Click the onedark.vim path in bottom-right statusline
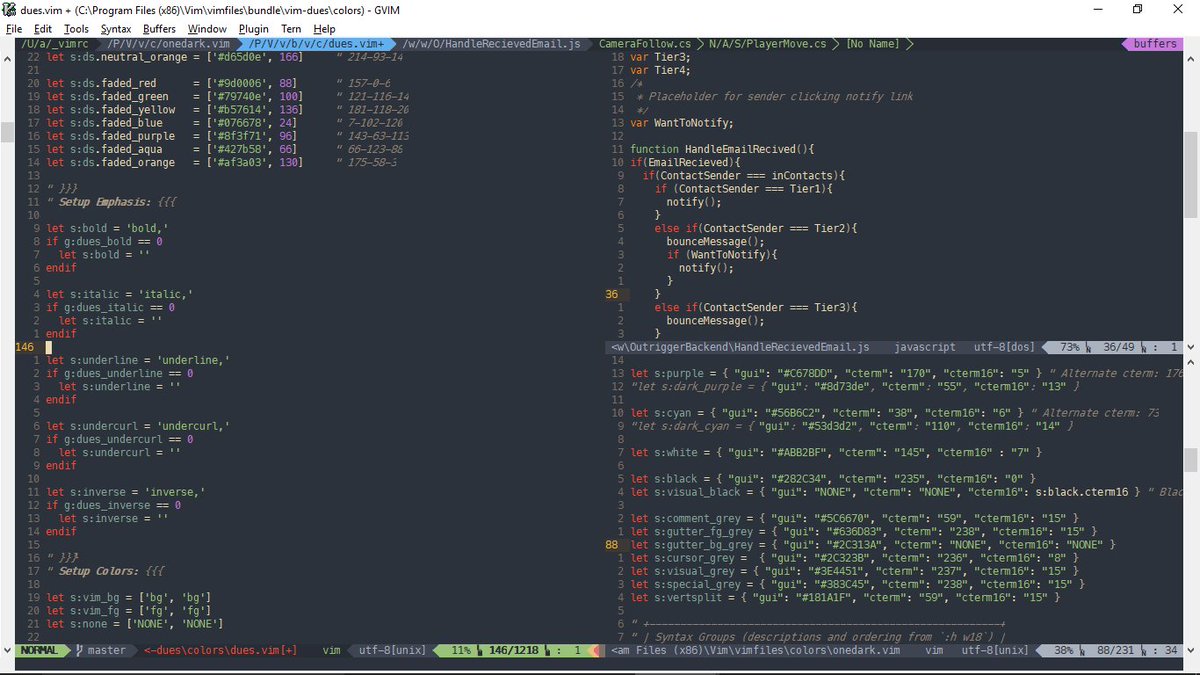 [755, 650]
